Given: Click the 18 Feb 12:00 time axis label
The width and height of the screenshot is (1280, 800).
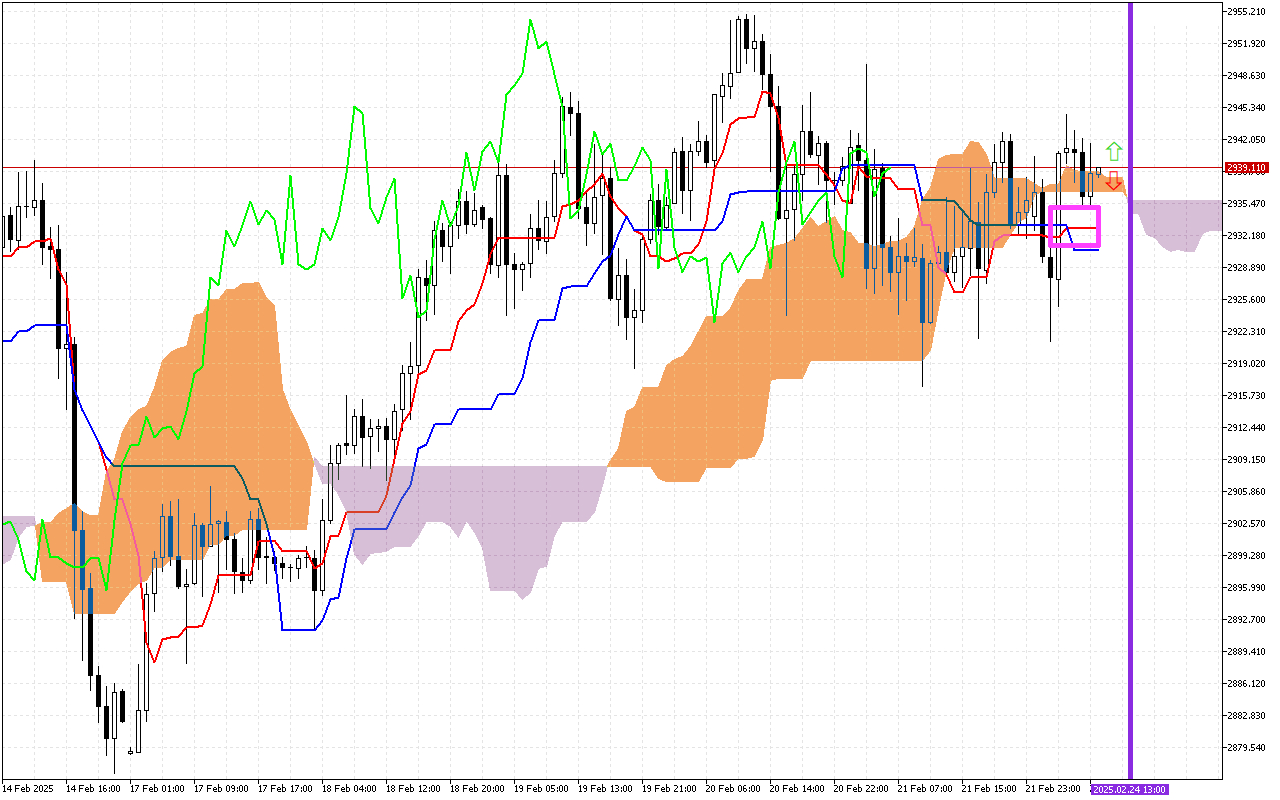Looking at the screenshot, I should tap(415, 789).
